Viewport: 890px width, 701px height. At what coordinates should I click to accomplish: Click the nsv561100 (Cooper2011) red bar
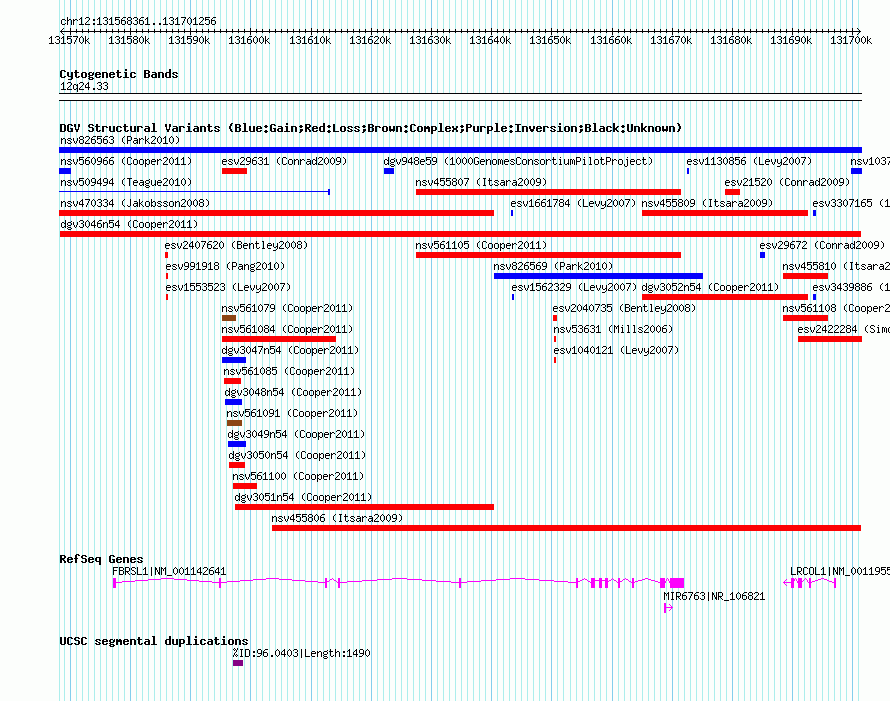(x=245, y=486)
